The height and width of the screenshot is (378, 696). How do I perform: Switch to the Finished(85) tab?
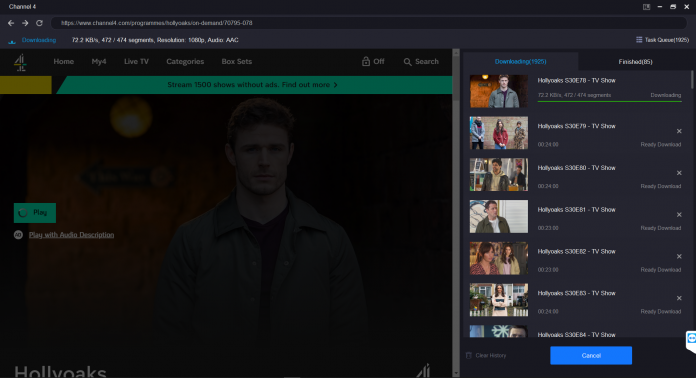635,62
